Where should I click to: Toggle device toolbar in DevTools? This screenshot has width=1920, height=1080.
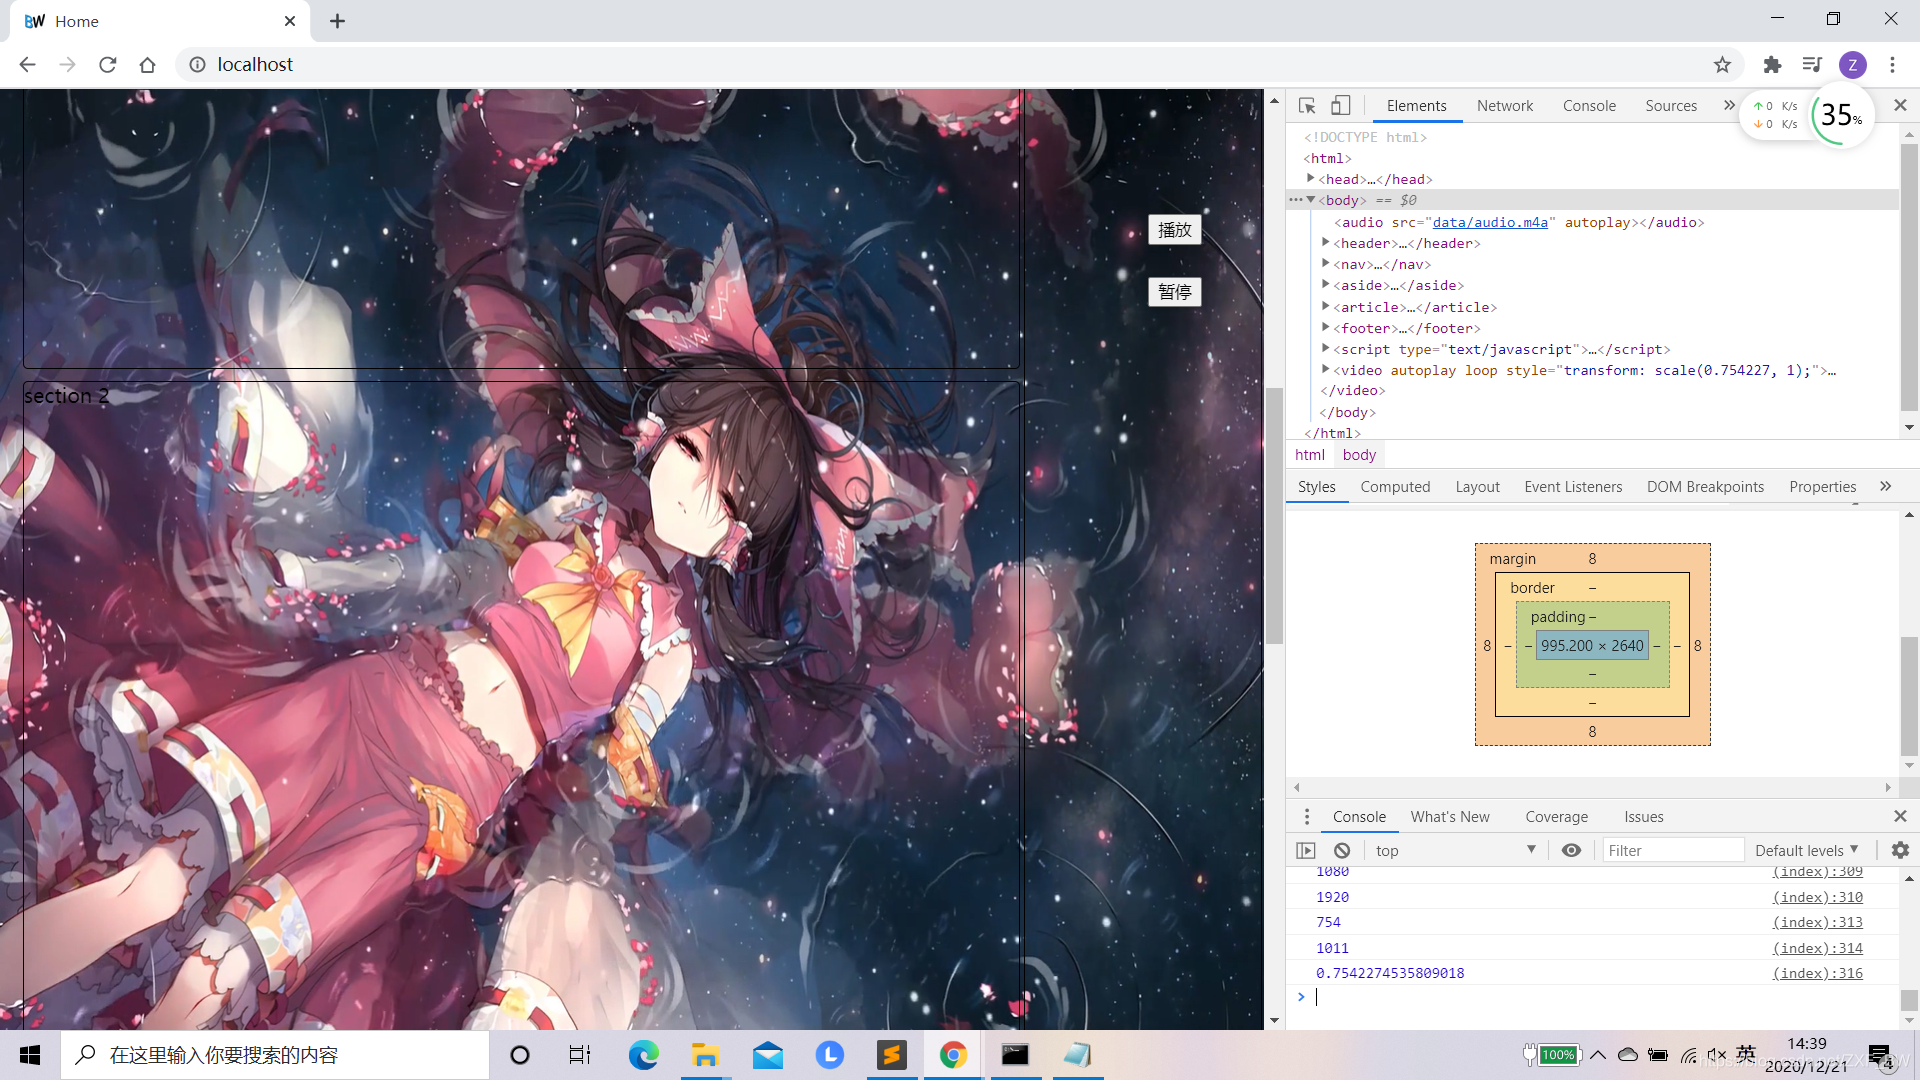(1341, 106)
